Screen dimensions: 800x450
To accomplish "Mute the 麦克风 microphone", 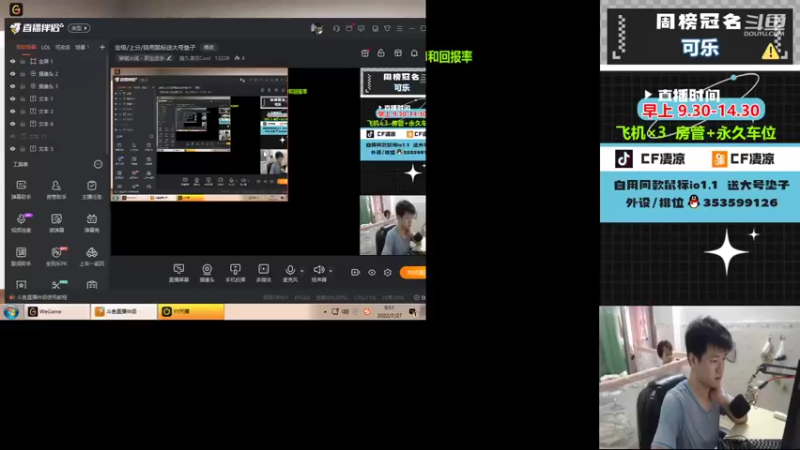I will (x=290, y=273).
